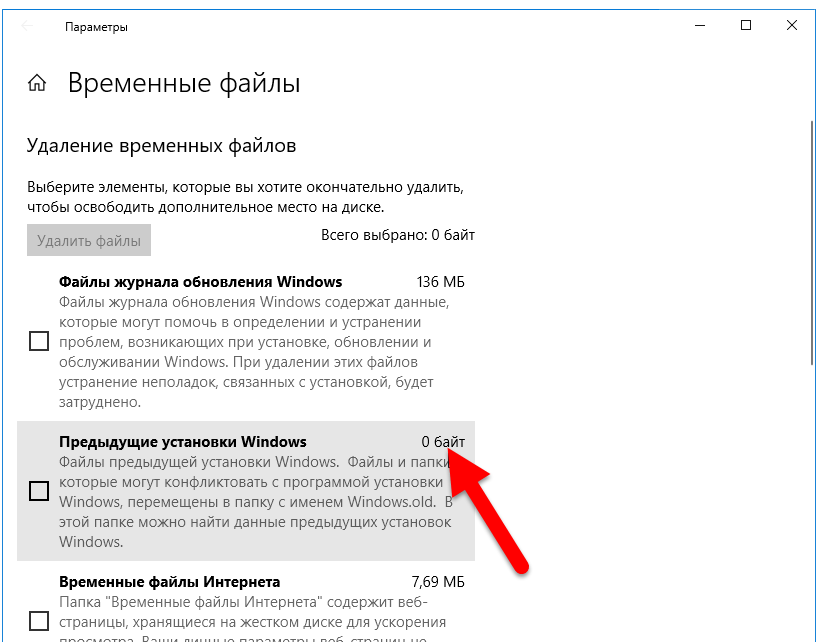Click the vertical scrollbar thumb
The width and height of the screenshot is (821, 642).
(812, 243)
